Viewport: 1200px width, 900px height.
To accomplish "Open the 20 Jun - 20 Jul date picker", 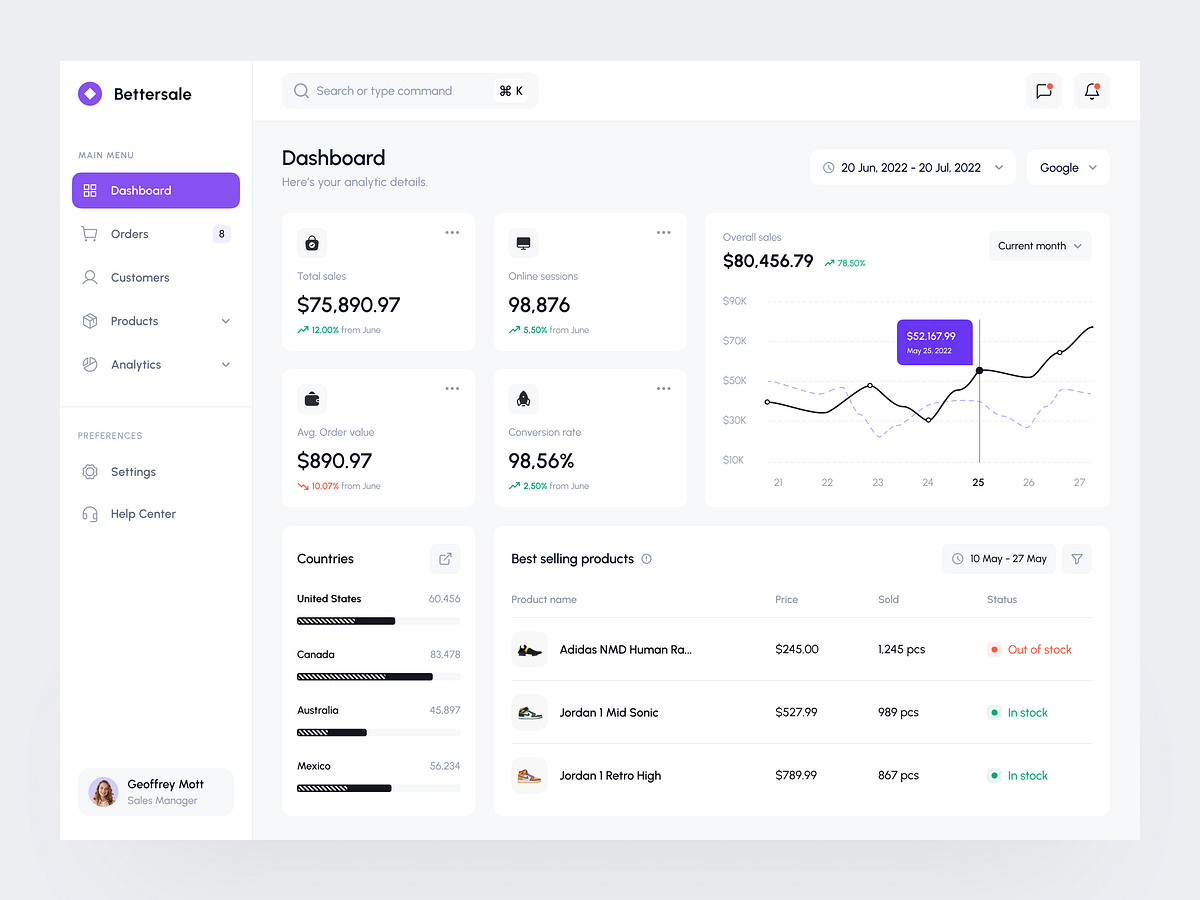I will (x=911, y=167).
